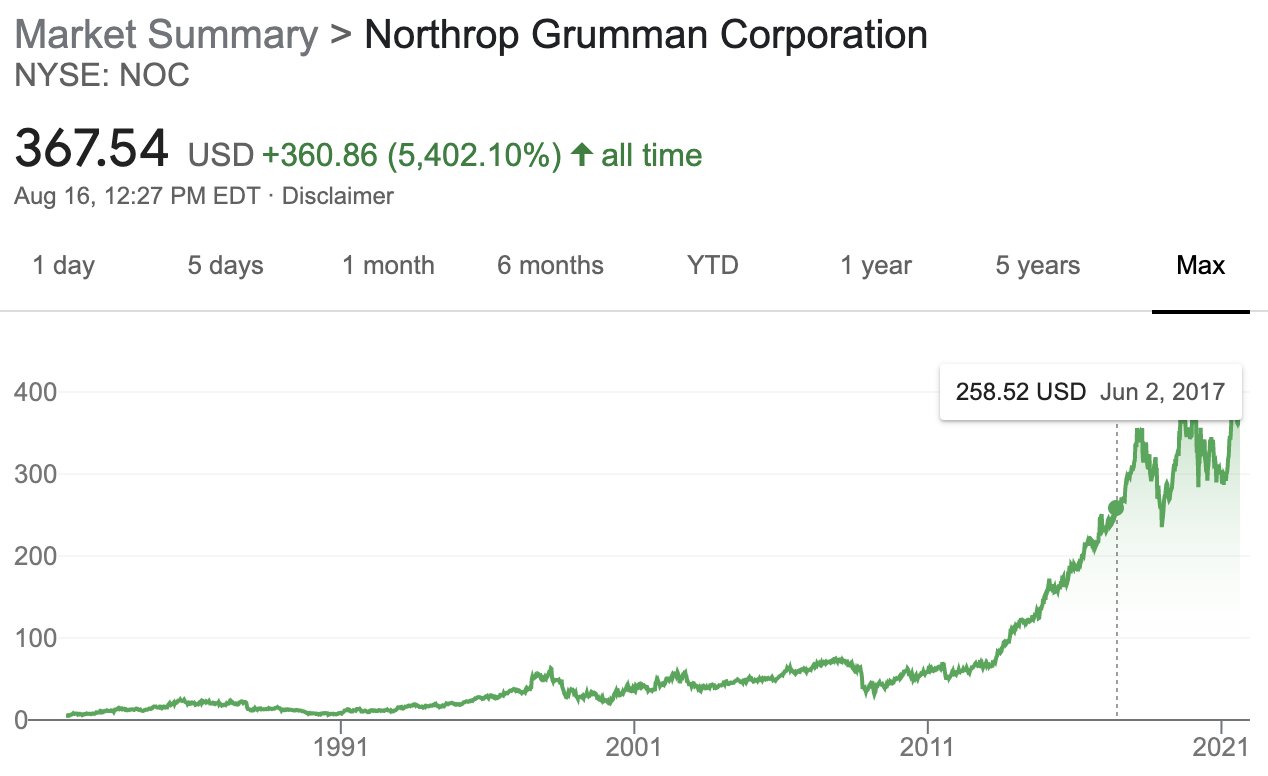Switch chart to 1 year

(x=876, y=265)
